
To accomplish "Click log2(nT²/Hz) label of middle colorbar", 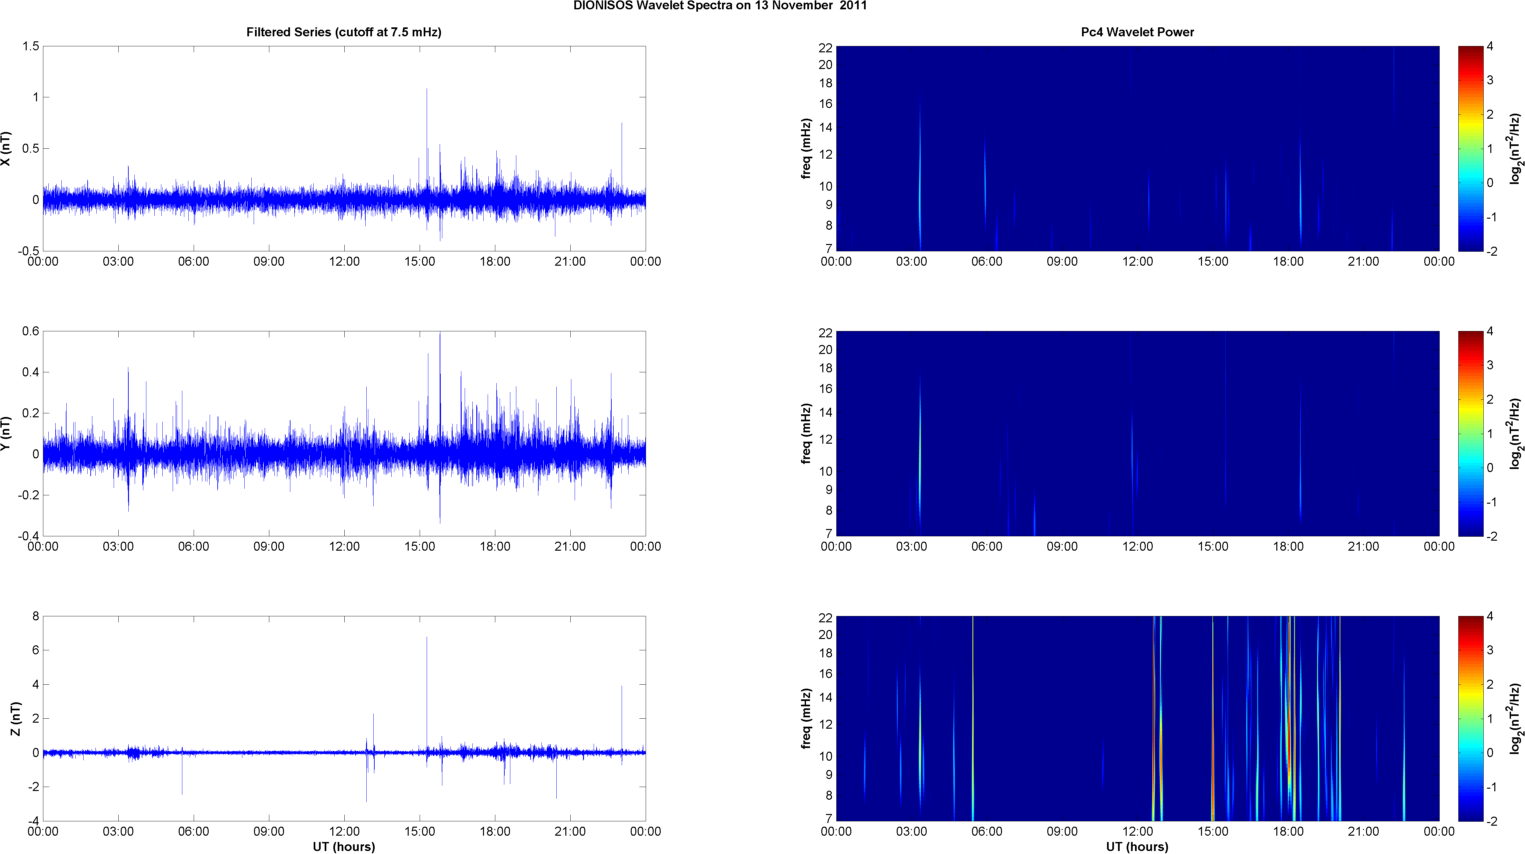I will point(1516,433).
